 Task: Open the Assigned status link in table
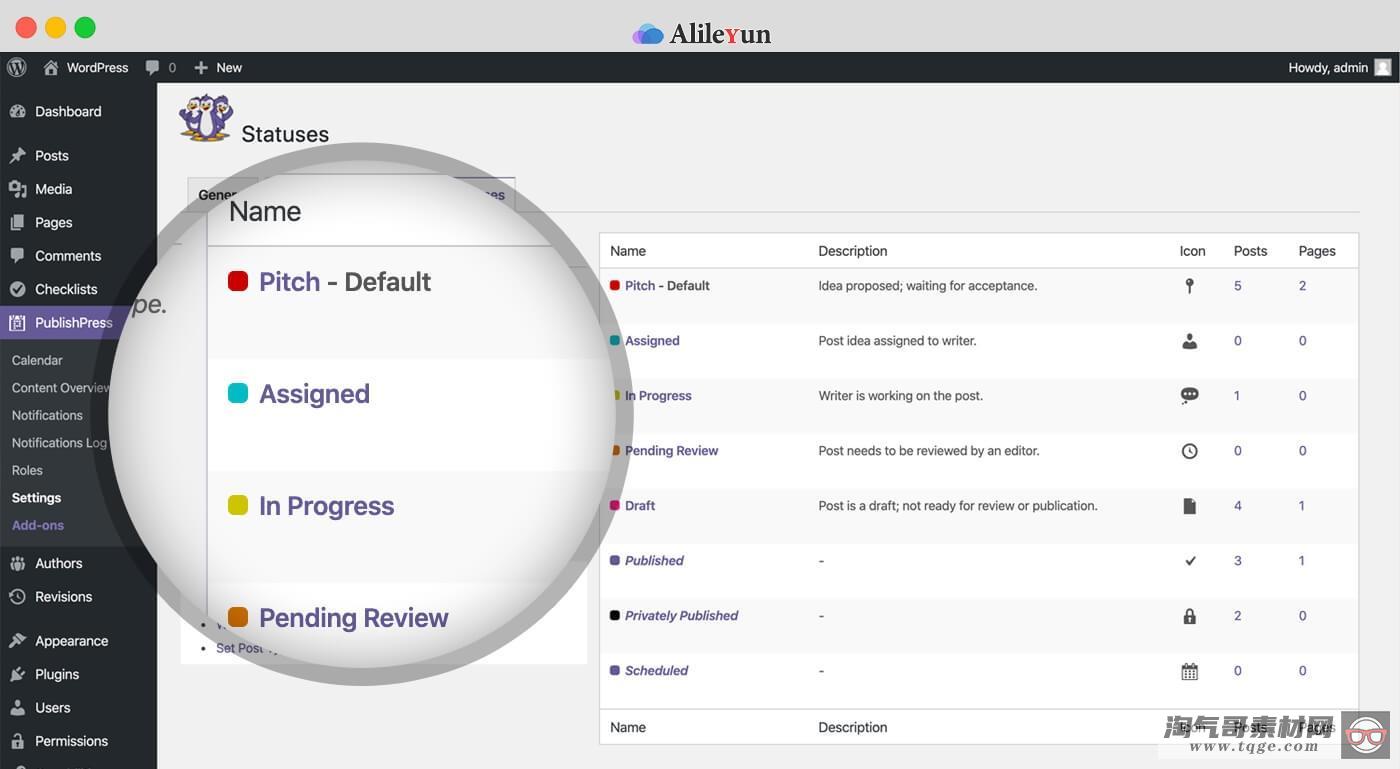[652, 341]
